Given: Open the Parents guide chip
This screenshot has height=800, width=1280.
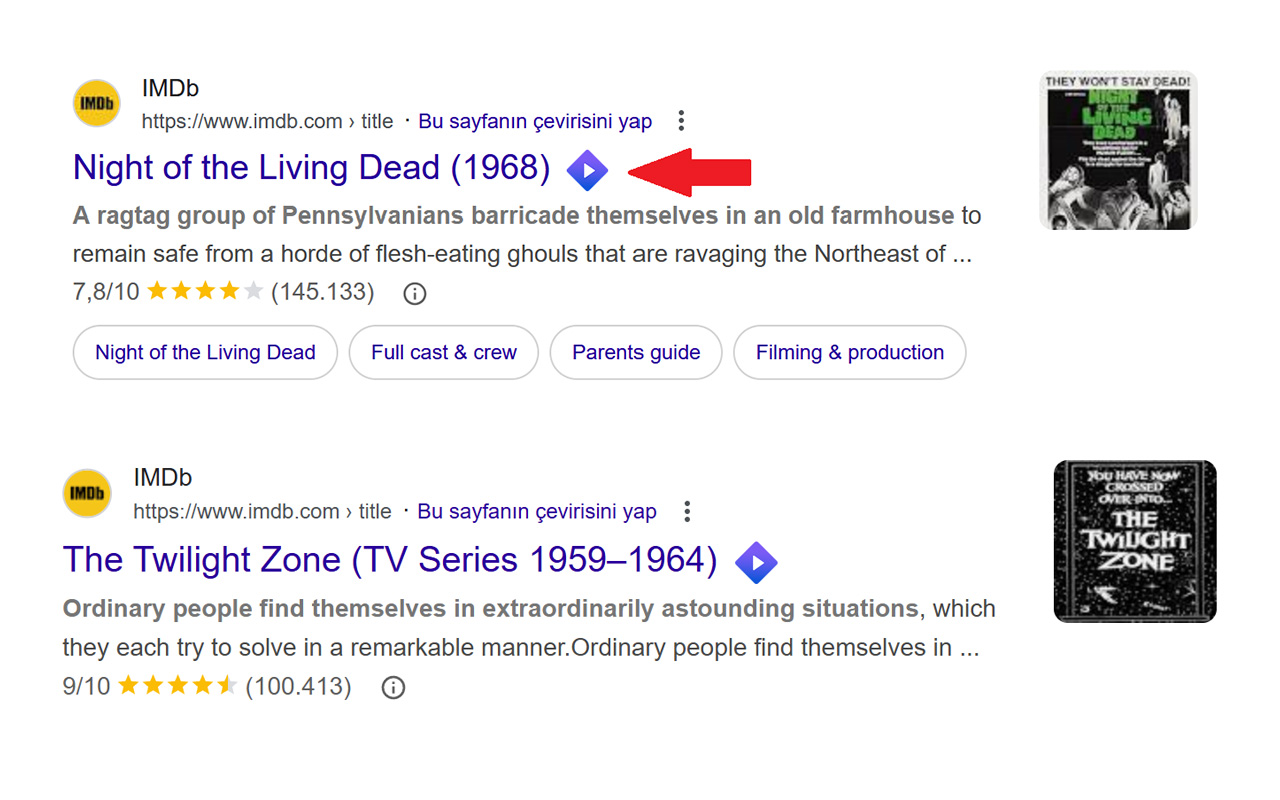Looking at the screenshot, I should click(635, 352).
